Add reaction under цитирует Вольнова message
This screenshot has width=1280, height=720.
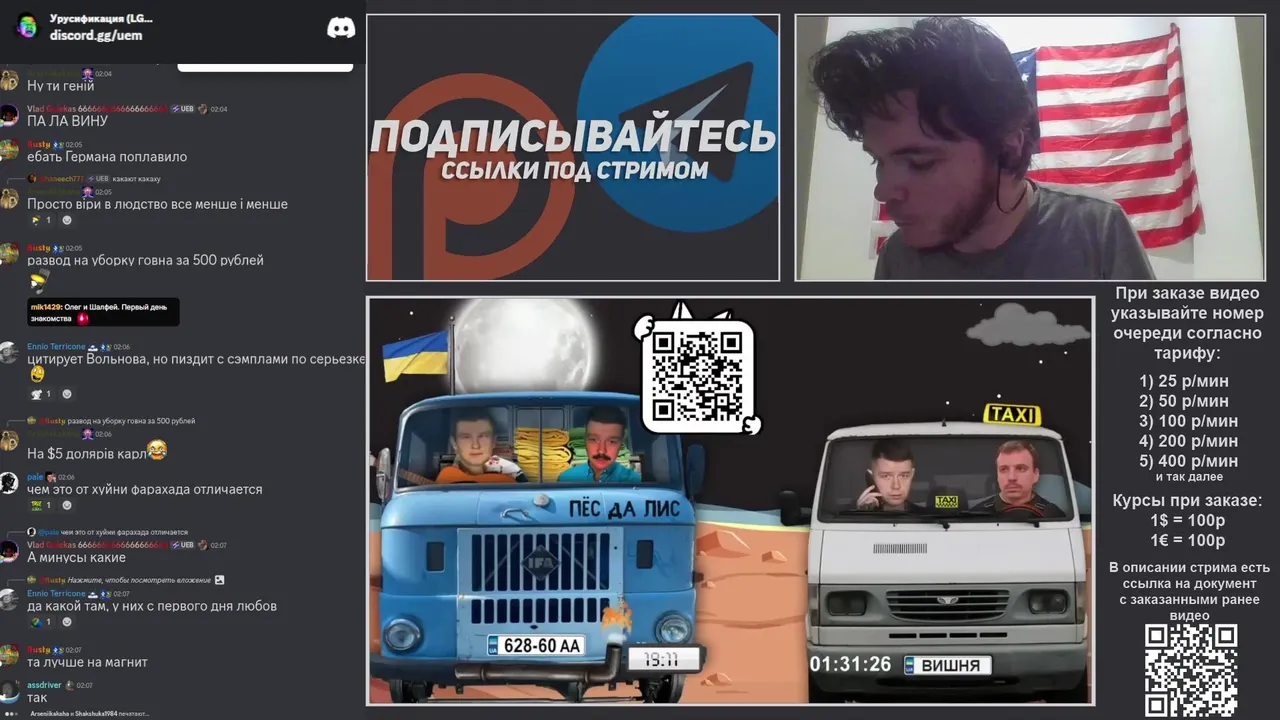[67, 394]
